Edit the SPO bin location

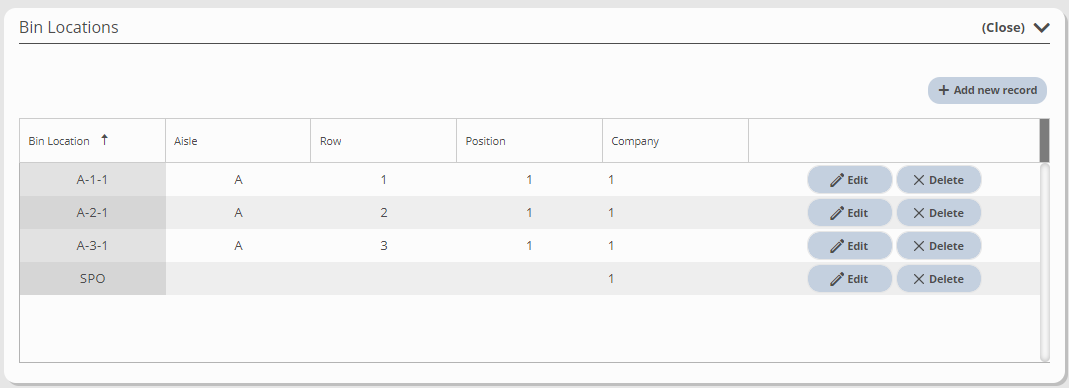[x=849, y=279]
